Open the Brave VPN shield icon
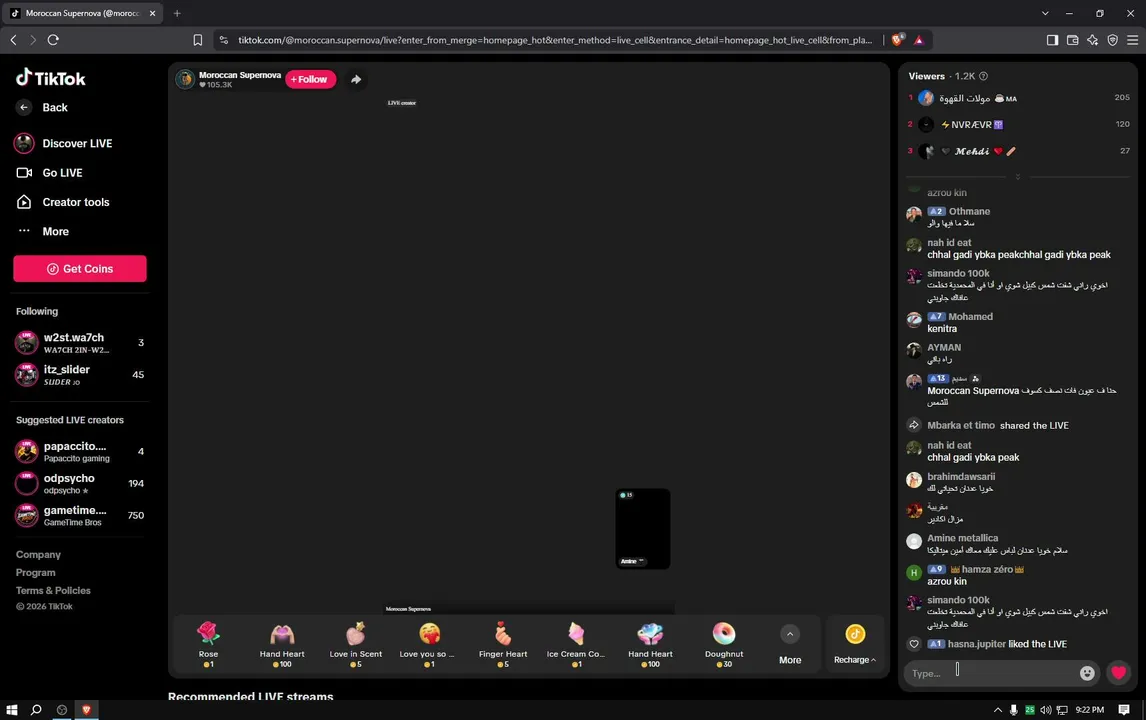Screen dimensions: 1146x720 1112,40
